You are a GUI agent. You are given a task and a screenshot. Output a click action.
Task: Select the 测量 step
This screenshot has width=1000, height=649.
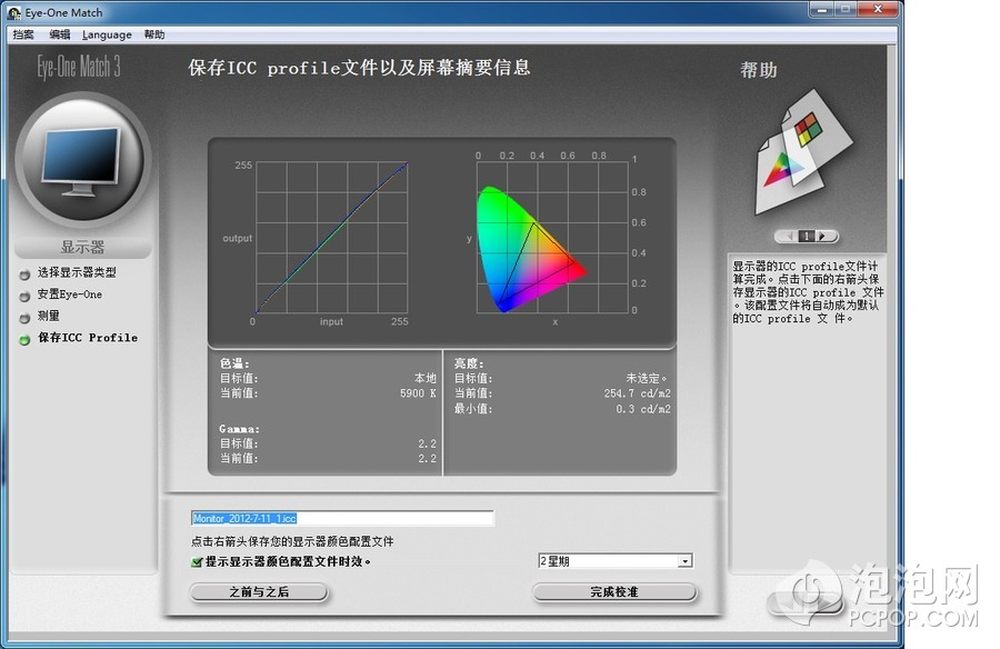(x=48, y=316)
